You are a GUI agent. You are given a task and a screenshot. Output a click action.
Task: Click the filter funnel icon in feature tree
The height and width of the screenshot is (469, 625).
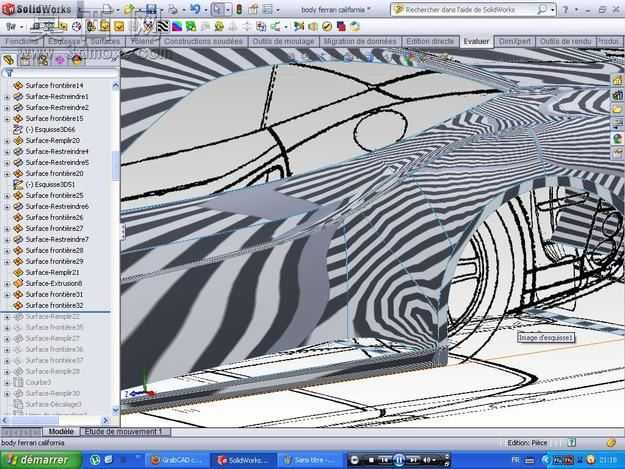tap(9, 73)
